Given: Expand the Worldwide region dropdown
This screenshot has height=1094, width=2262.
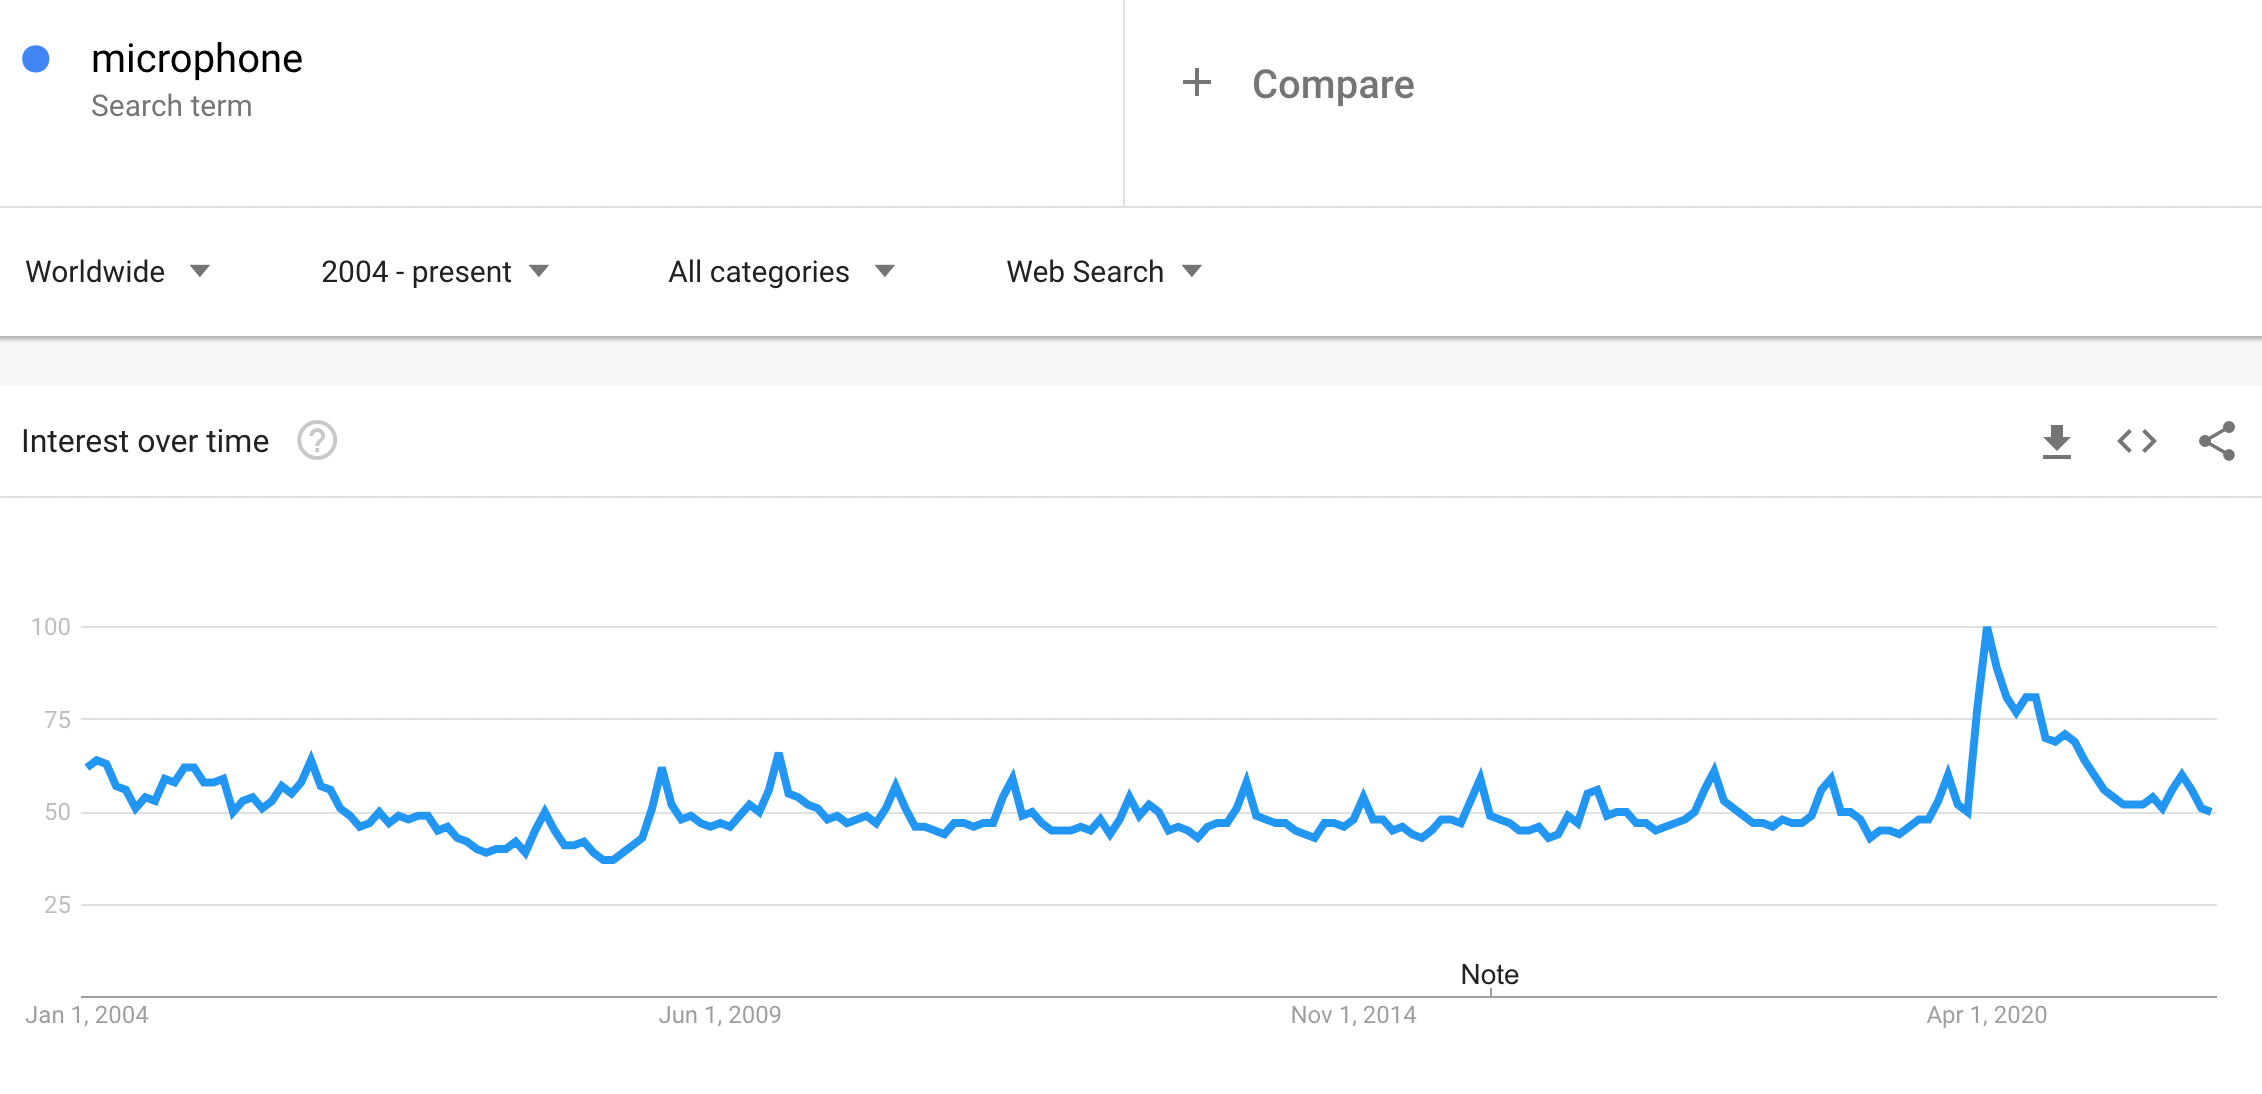Looking at the screenshot, I should pyautogui.click(x=118, y=271).
